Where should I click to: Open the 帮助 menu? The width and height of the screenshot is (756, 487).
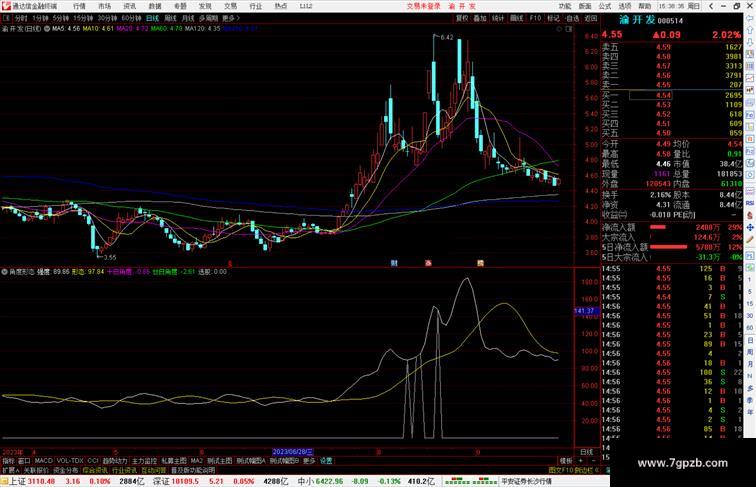pyautogui.click(x=645, y=6)
